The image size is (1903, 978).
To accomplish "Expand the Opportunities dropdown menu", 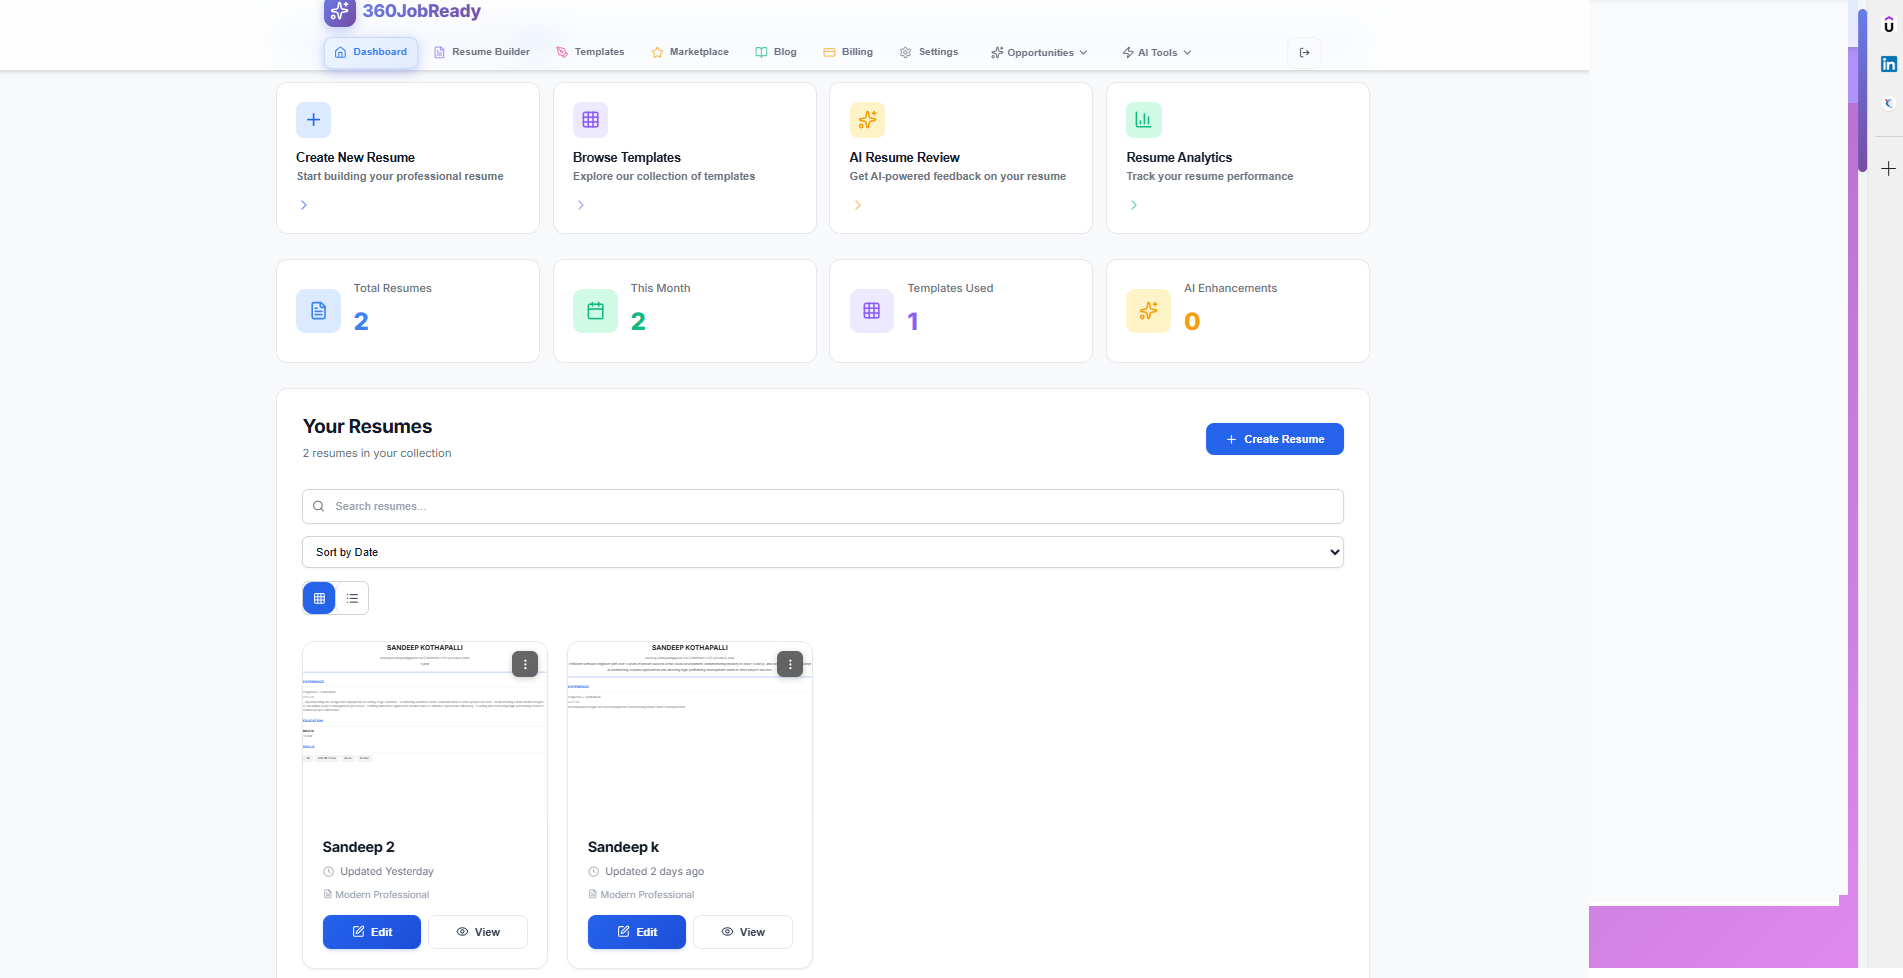I will [x=1039, y=53].
